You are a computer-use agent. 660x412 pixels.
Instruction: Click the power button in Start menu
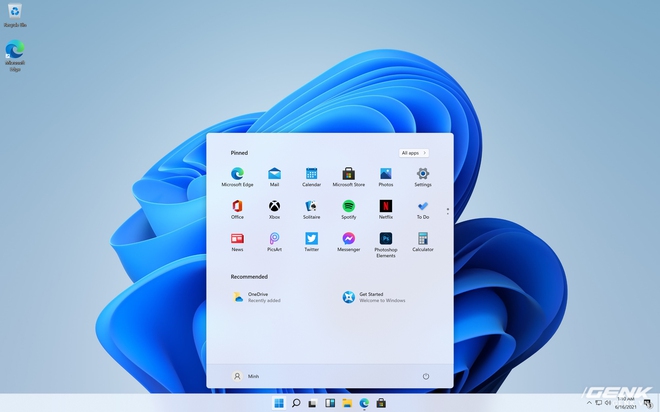pyautogui.click(x=426, y=376)
